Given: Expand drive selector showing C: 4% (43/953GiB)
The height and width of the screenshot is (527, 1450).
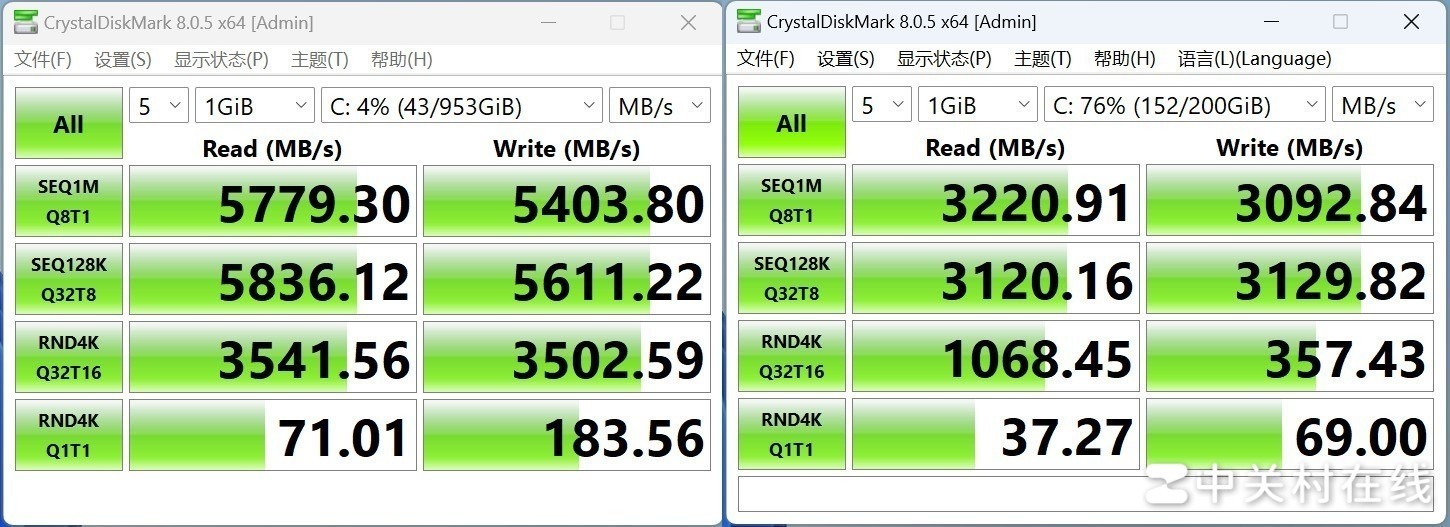Looking at the screenshot, I should (462, 106).
